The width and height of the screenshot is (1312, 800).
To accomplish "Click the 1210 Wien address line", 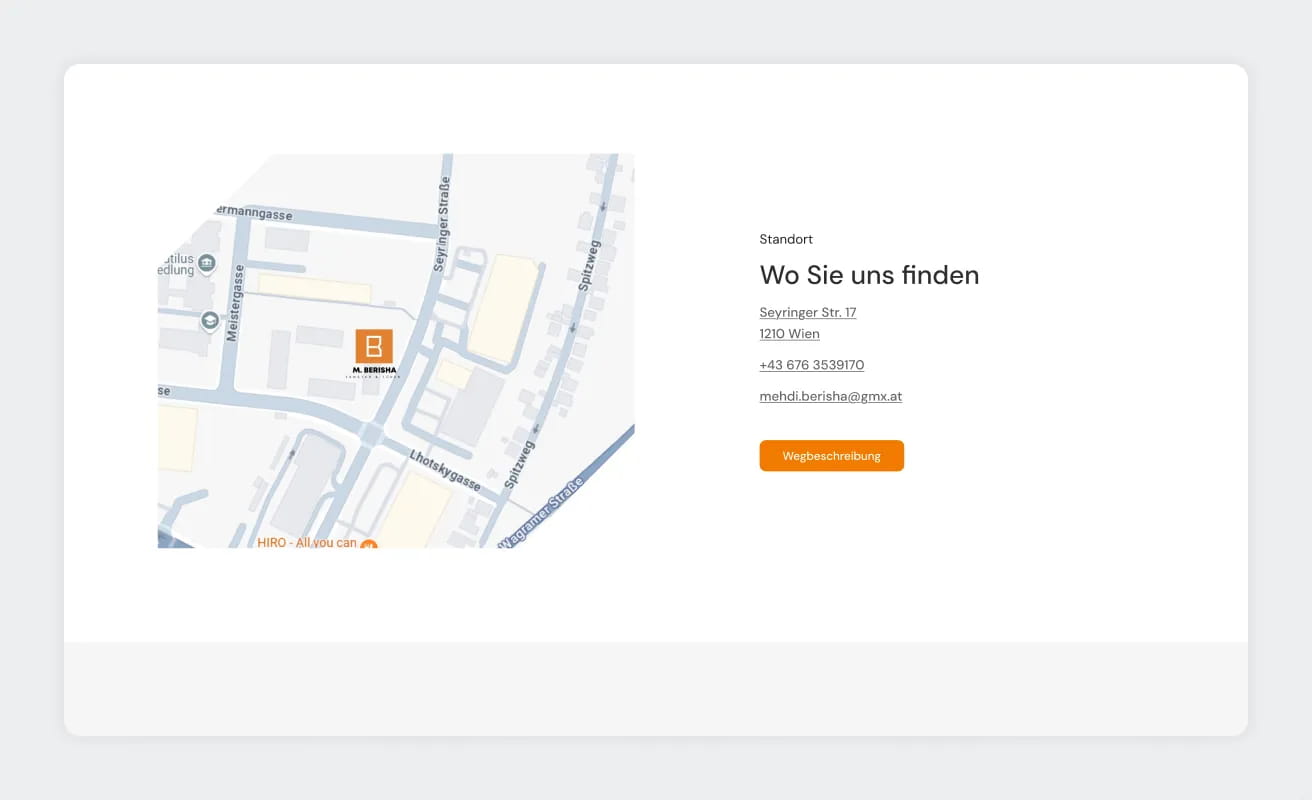I will click(789, 334).
